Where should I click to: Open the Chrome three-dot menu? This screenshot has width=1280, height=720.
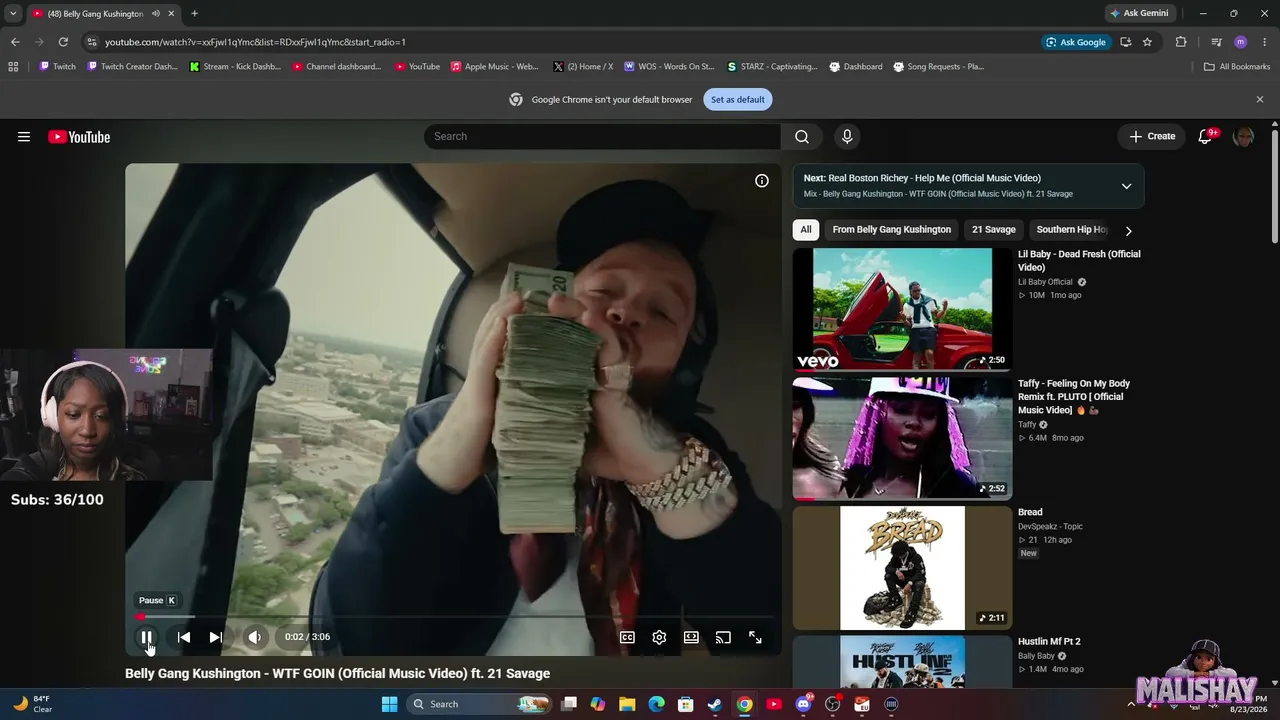point(1264,42)
